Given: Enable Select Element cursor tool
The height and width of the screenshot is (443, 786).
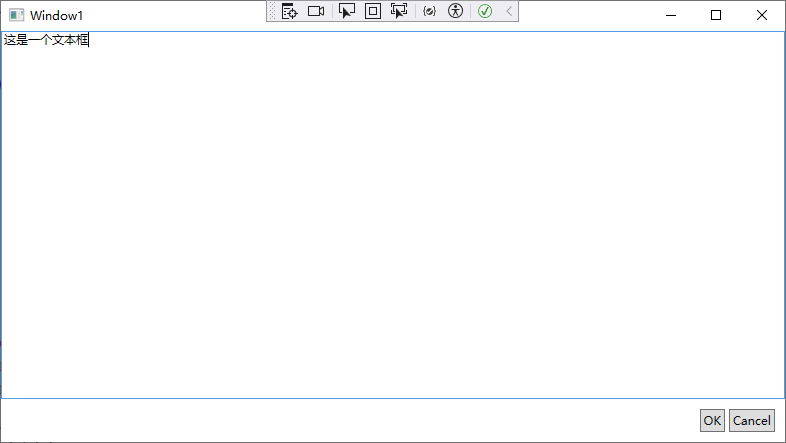Looking at the screenshot, I should [x=347, y=11].
